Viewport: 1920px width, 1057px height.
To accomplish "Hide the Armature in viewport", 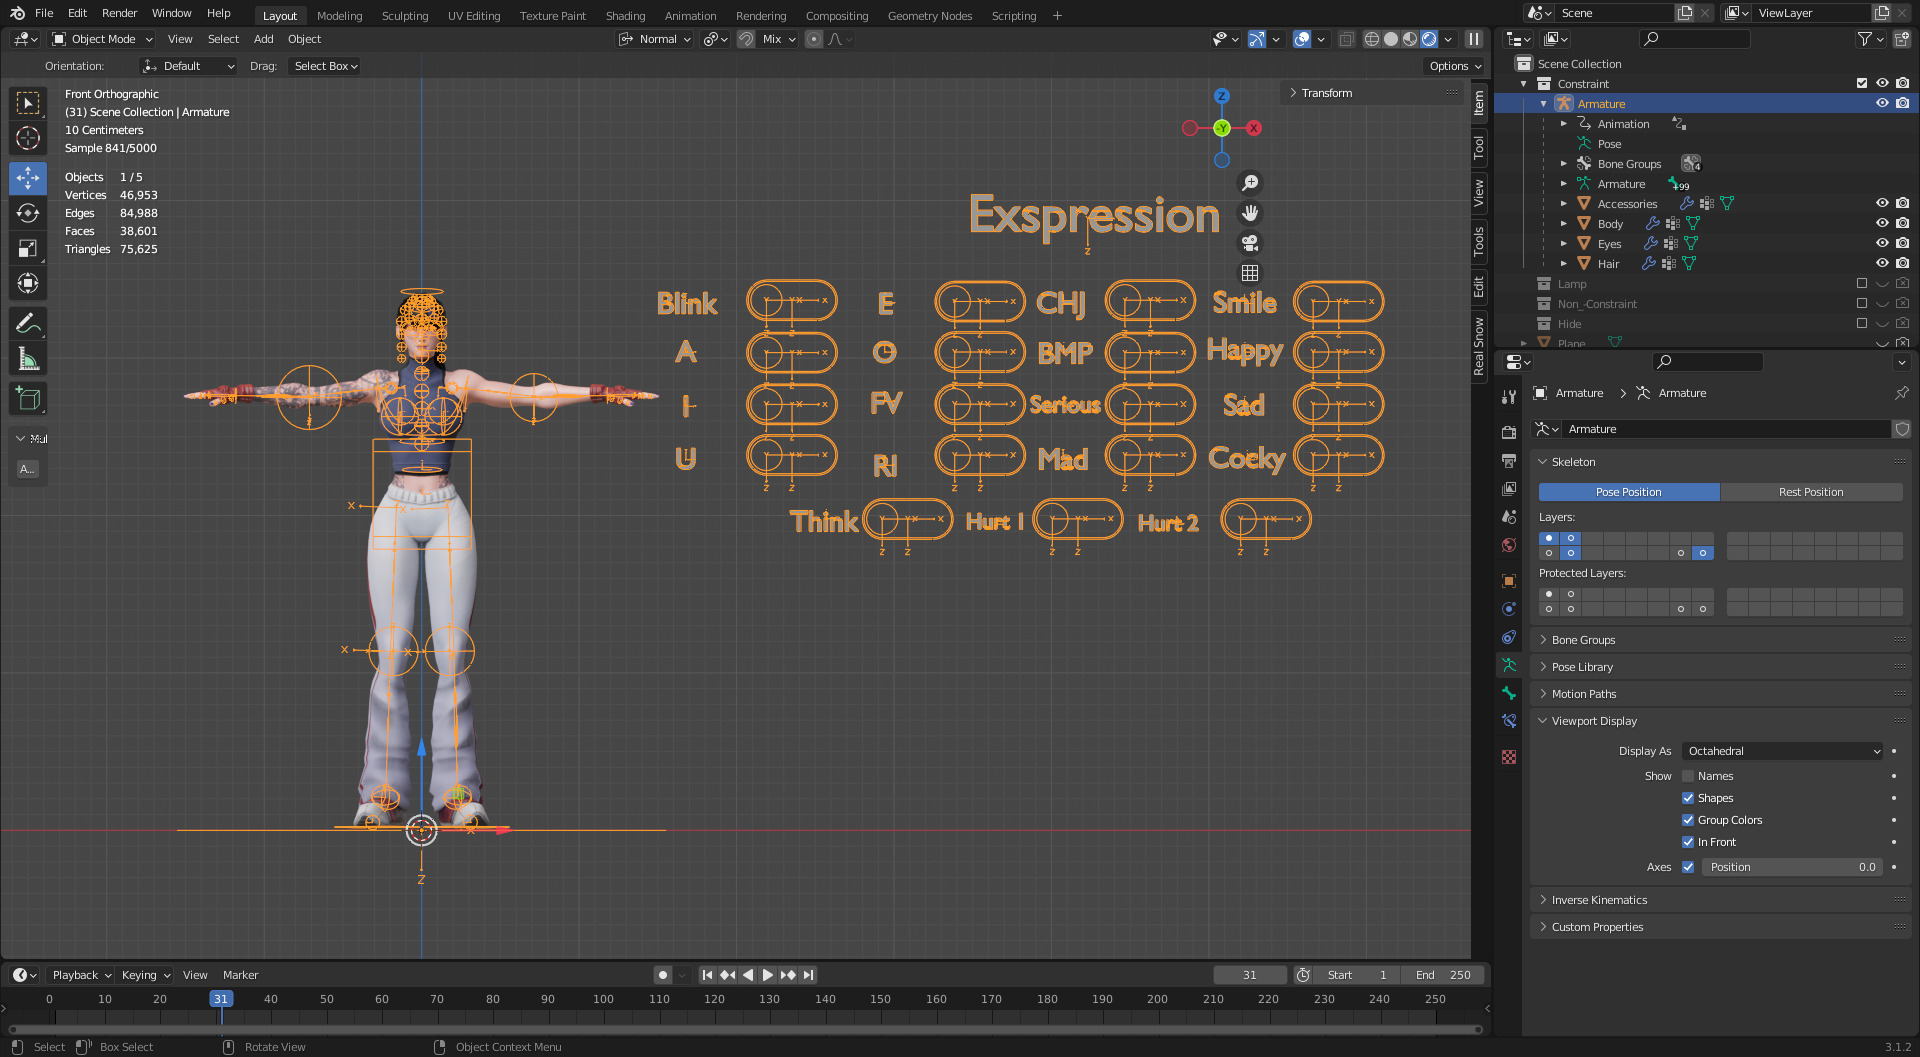I will [x=1882, y=103].
